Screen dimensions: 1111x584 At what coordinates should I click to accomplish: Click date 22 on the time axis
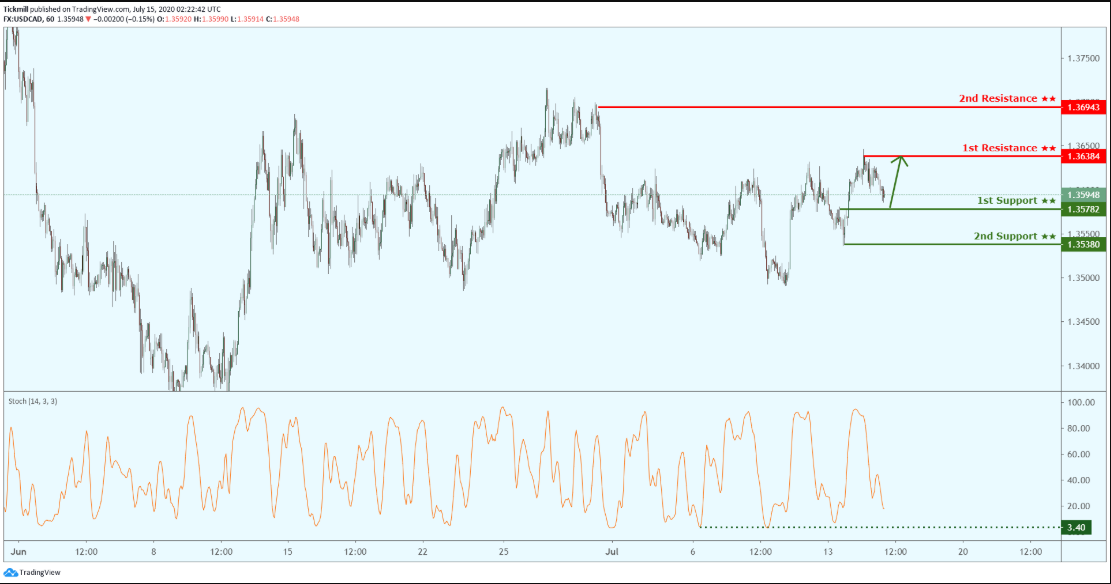pyautogui.click(x=422, y=551)
